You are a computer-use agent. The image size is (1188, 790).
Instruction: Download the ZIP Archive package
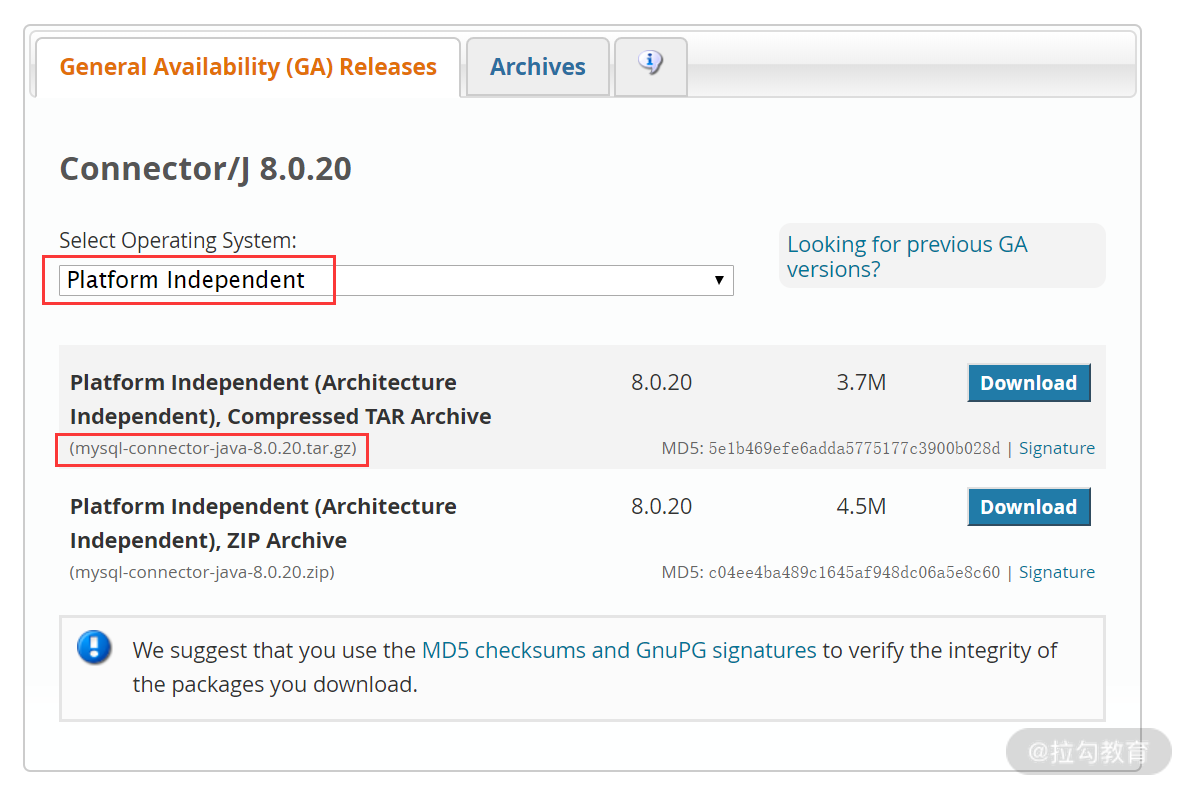(x=1028, y=507)
